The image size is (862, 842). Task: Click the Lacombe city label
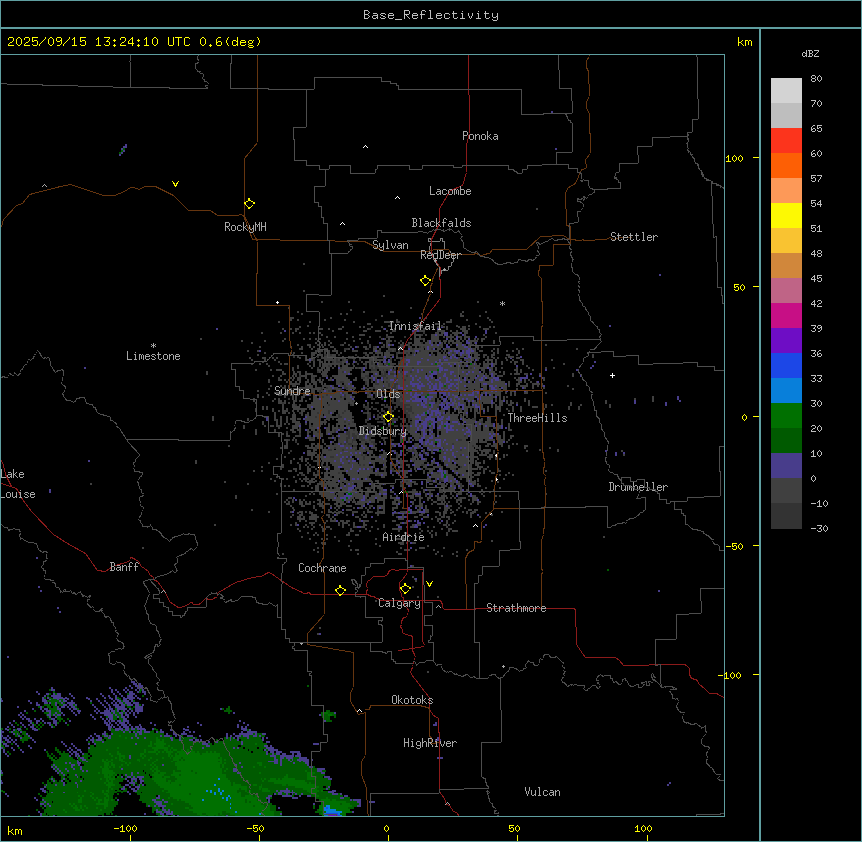point(450,191)
